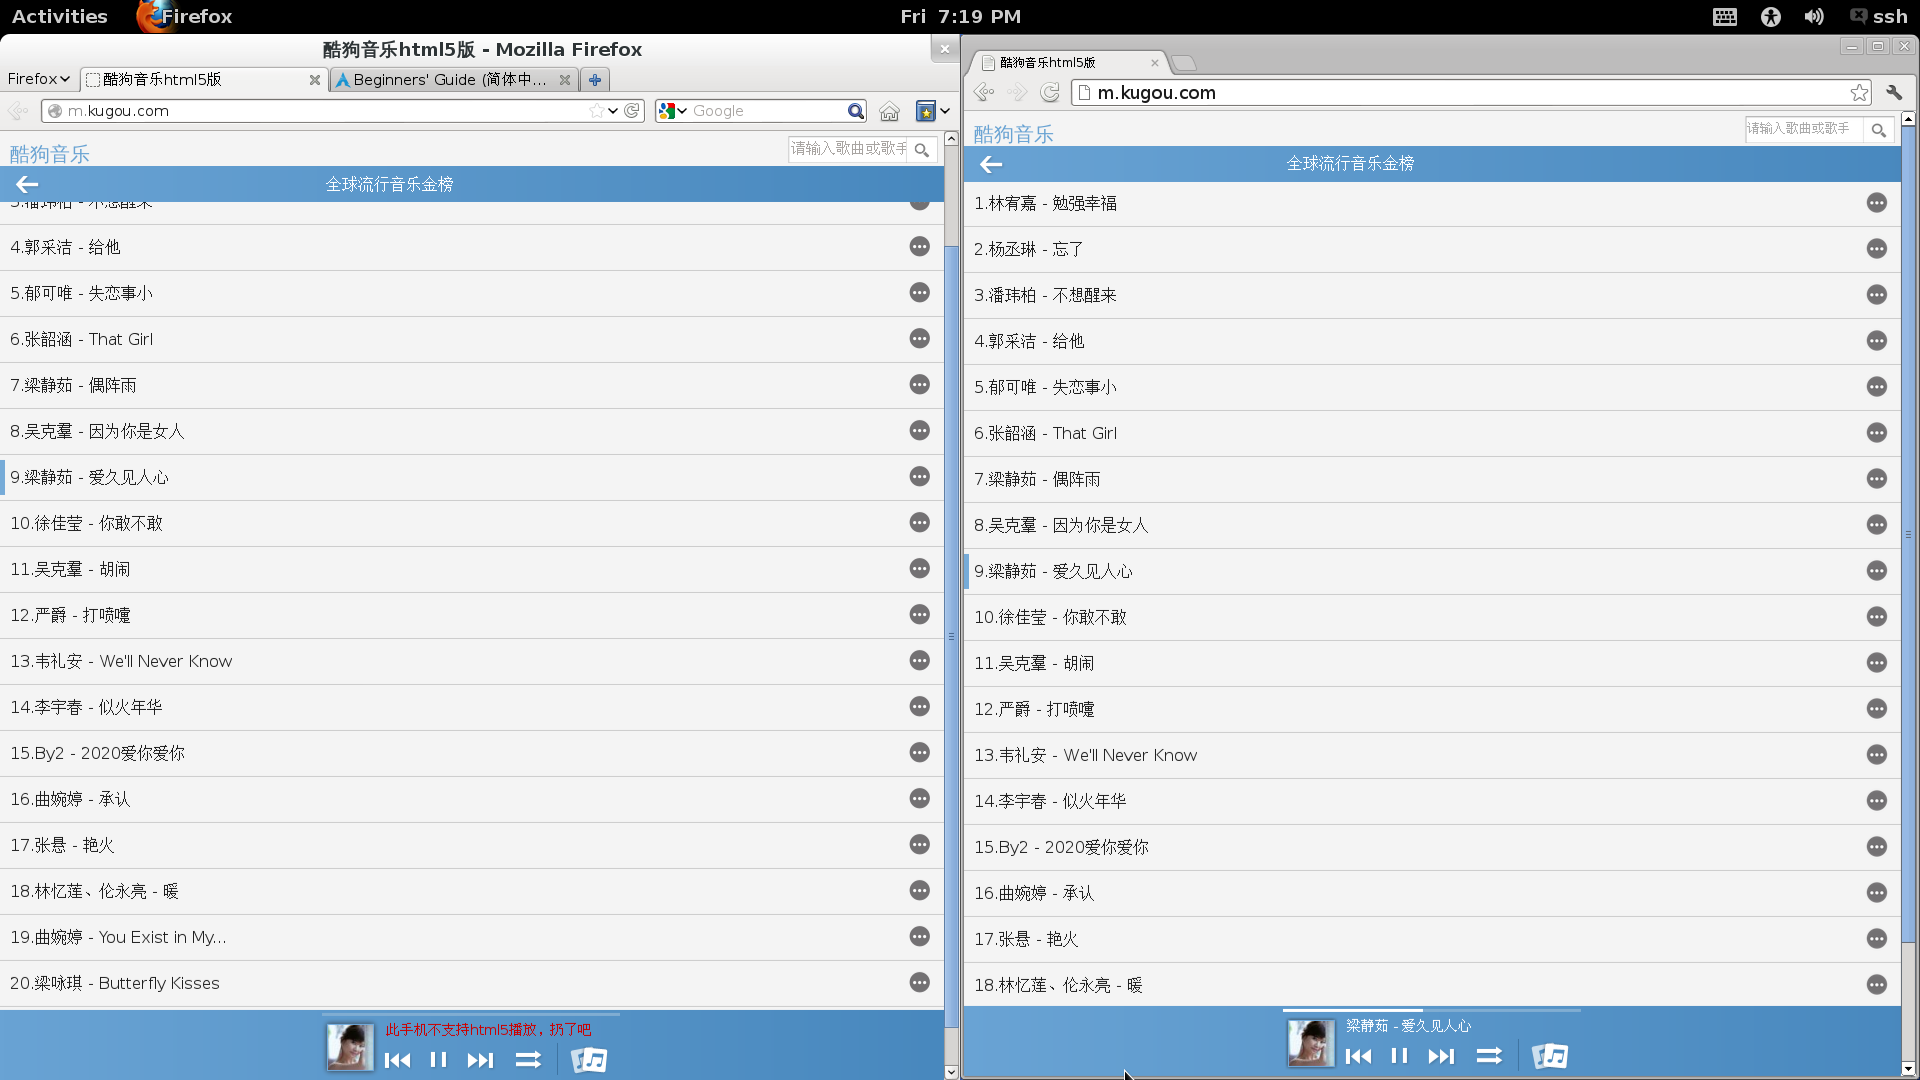Play previous track in Firefox player bar
The image size is (1920, 1080).
(397, 1060)
